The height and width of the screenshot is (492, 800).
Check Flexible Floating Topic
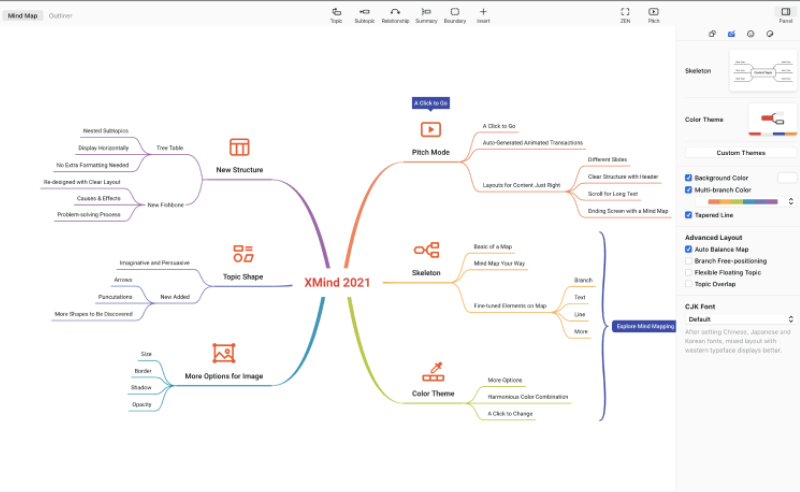point(688,273)
